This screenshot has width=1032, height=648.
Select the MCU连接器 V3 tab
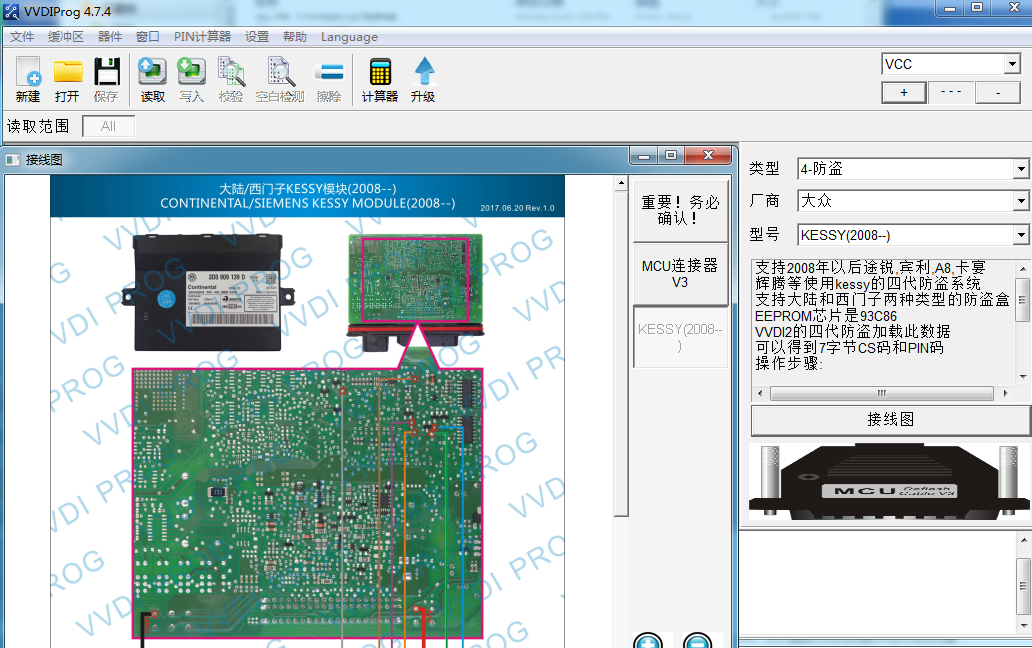click(680, 273)
